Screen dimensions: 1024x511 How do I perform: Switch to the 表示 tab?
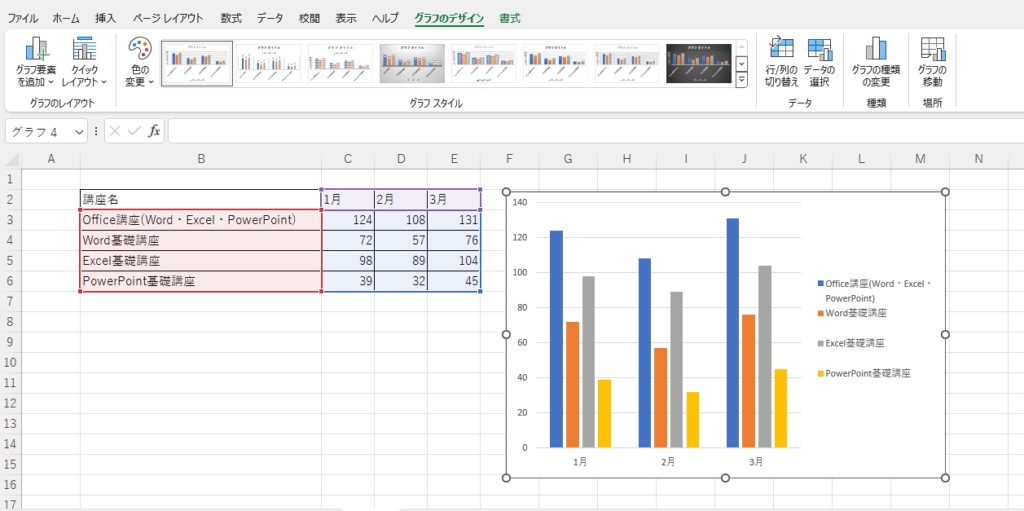click(345, 18)
